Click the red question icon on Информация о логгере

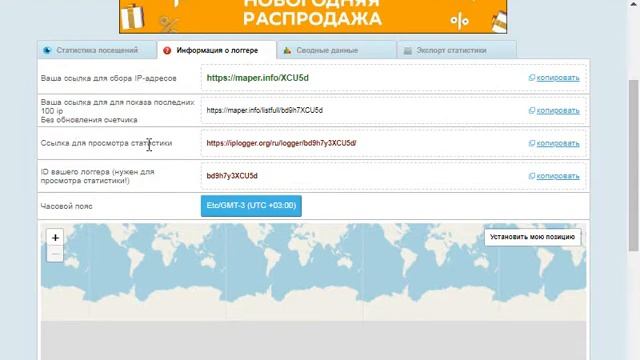[x=167, y=51]
